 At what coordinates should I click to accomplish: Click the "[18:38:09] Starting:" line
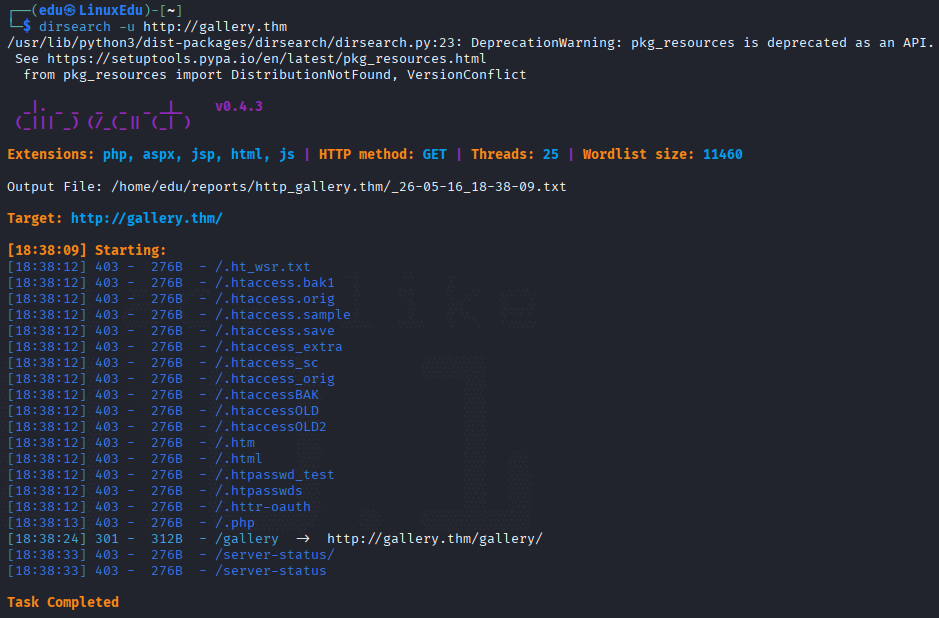(87, 250)
